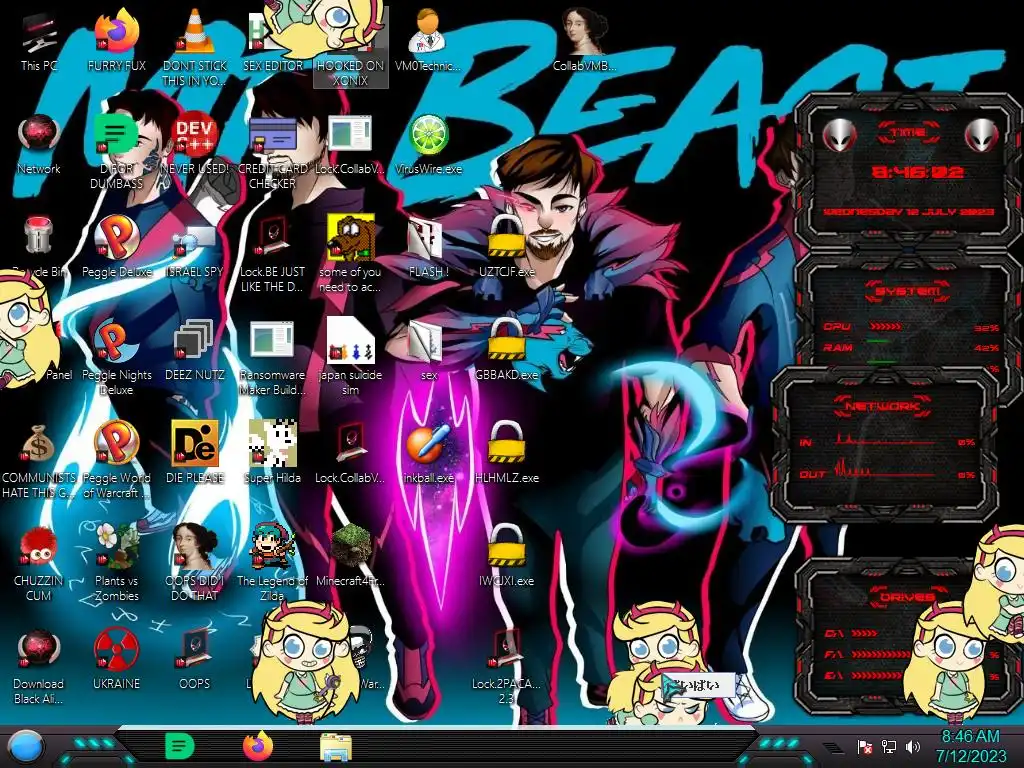The height and width of the screenshot is (768, 1024).
Task: Open the network tray icon
Action: tap(889, 746)
